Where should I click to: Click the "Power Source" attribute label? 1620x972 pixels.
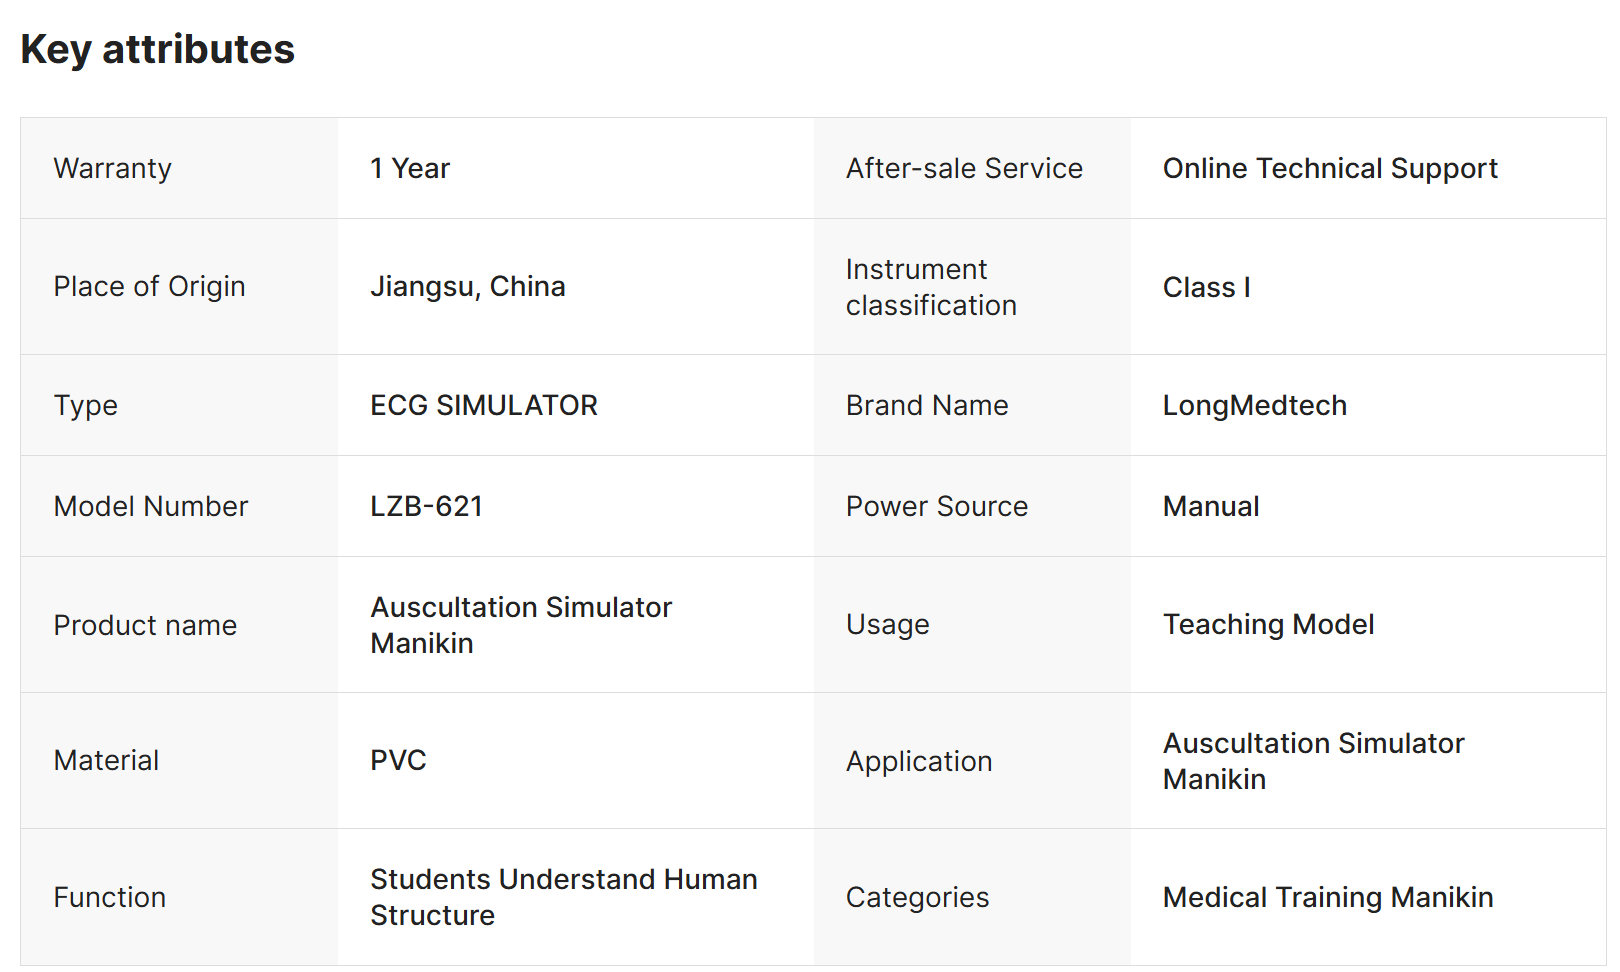936,506
